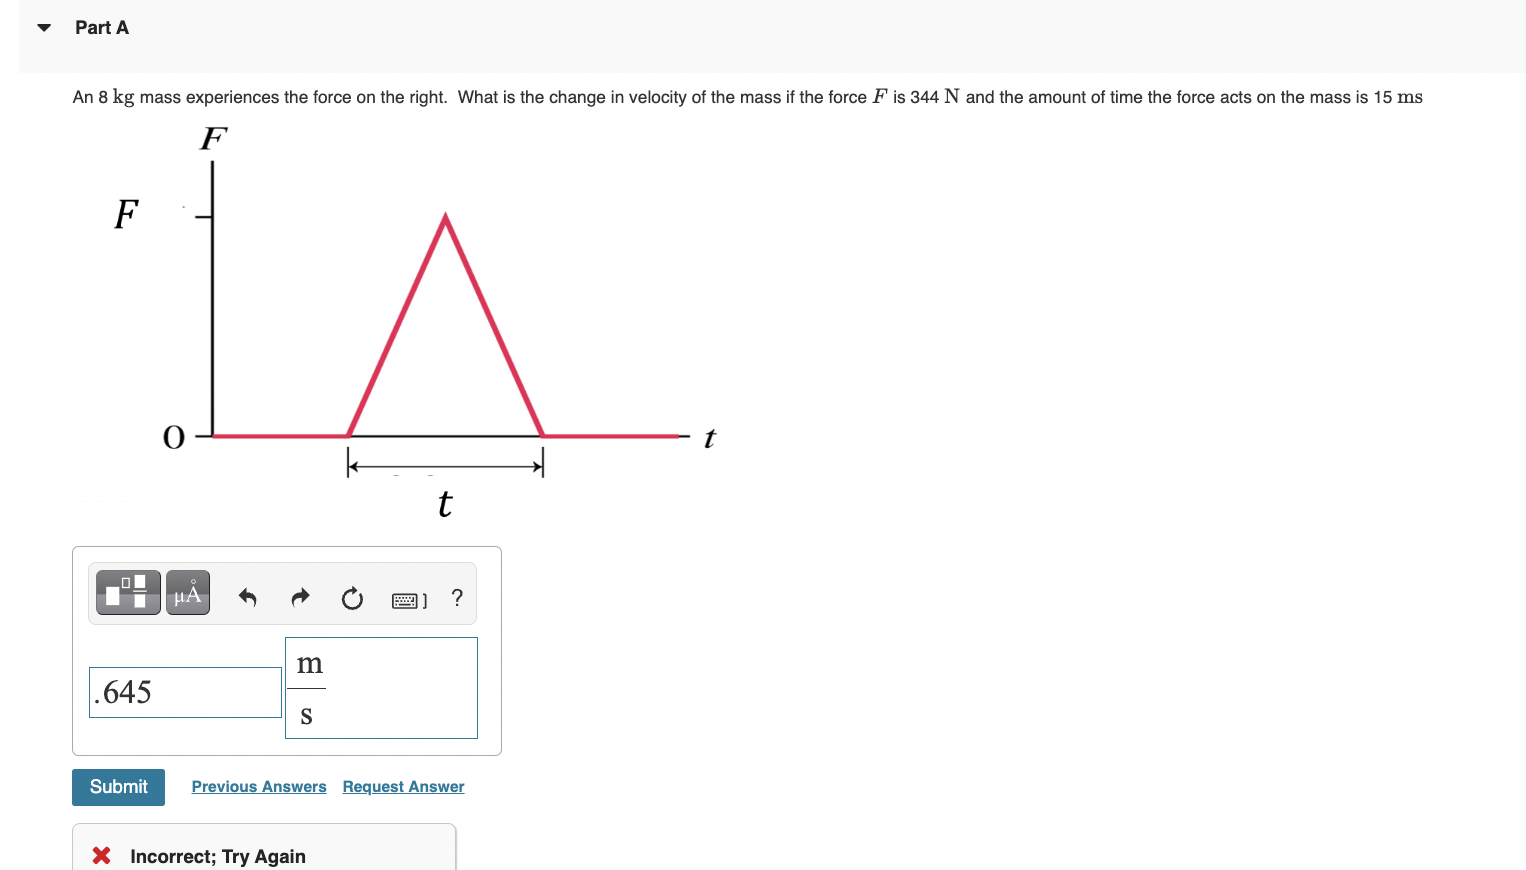1526x870 pixels.
Task: Click the t axis label
Action: [709, 438]
